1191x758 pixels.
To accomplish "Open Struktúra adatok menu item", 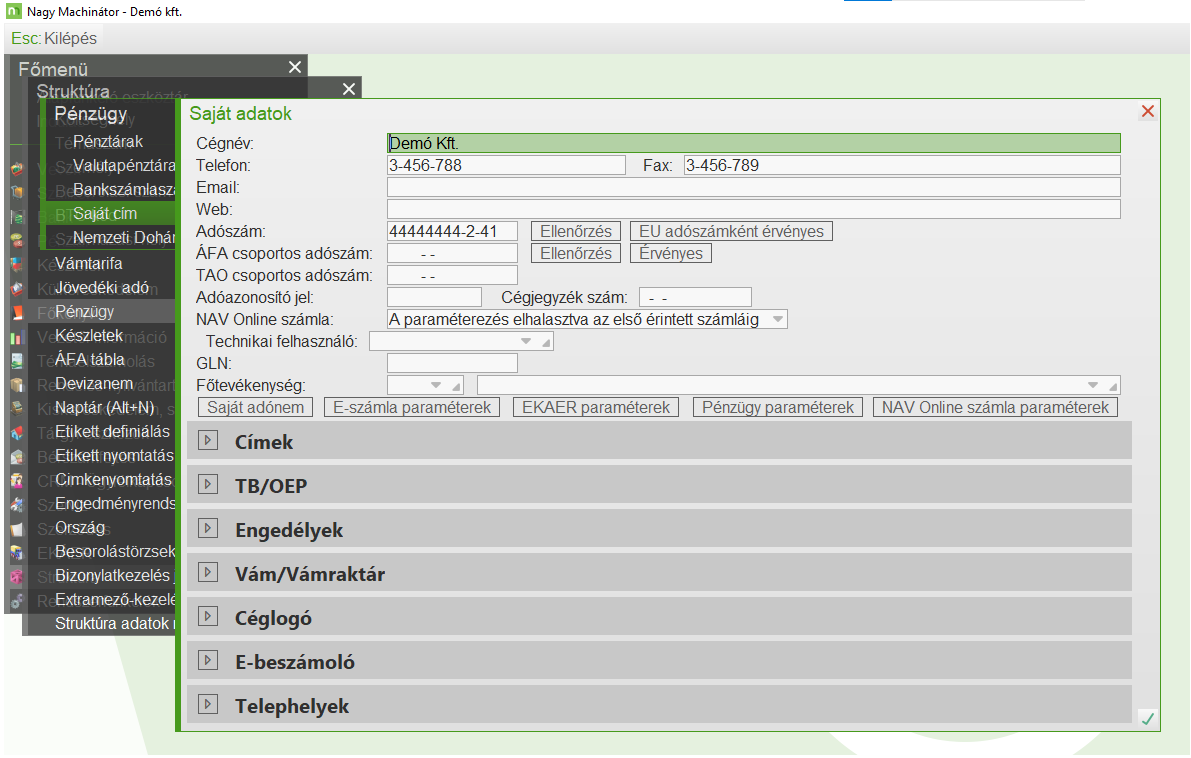I will click(114, 624).
